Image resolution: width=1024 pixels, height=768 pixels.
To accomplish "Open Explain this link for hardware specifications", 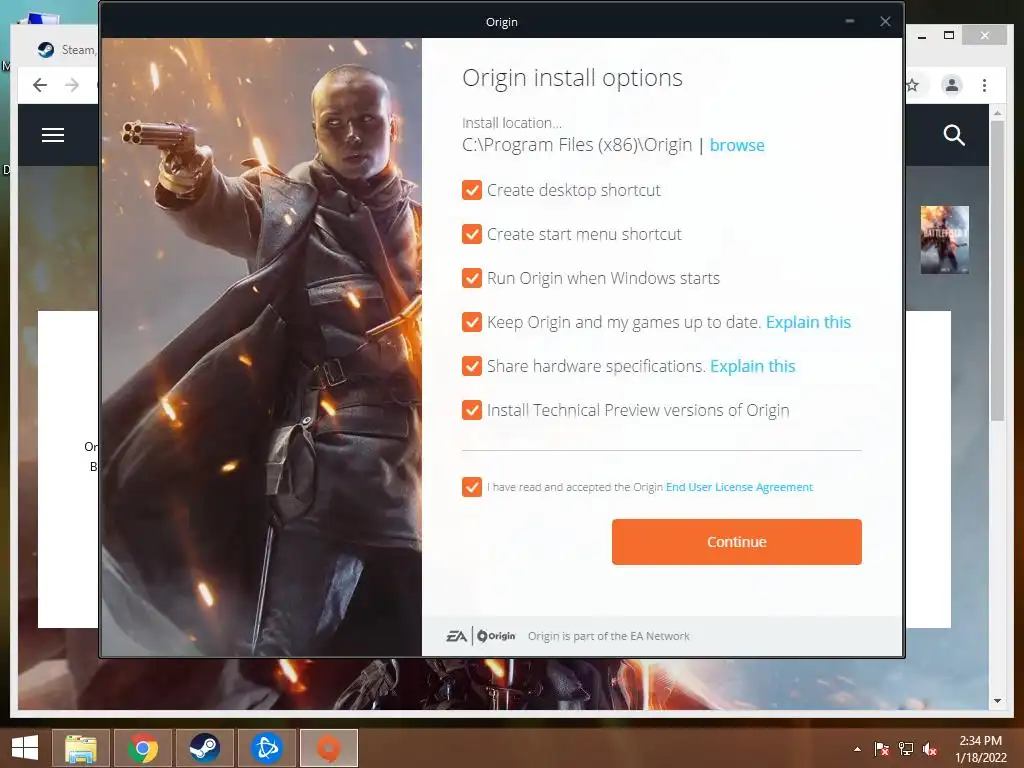I will 752,366.
